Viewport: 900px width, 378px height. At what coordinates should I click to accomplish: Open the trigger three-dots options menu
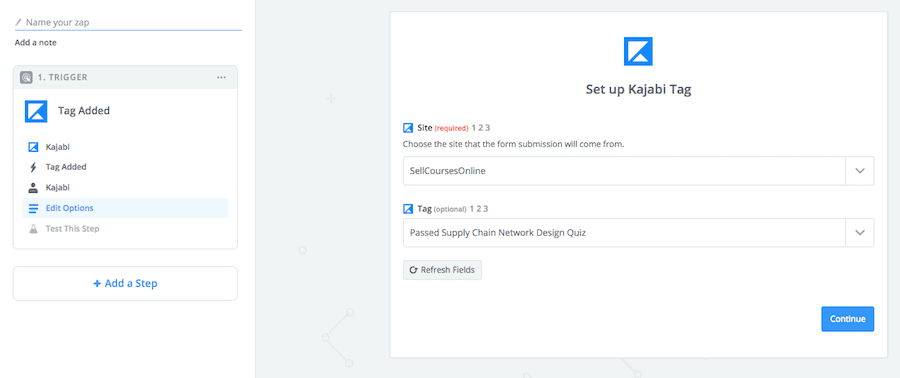[x=222, y=77]
